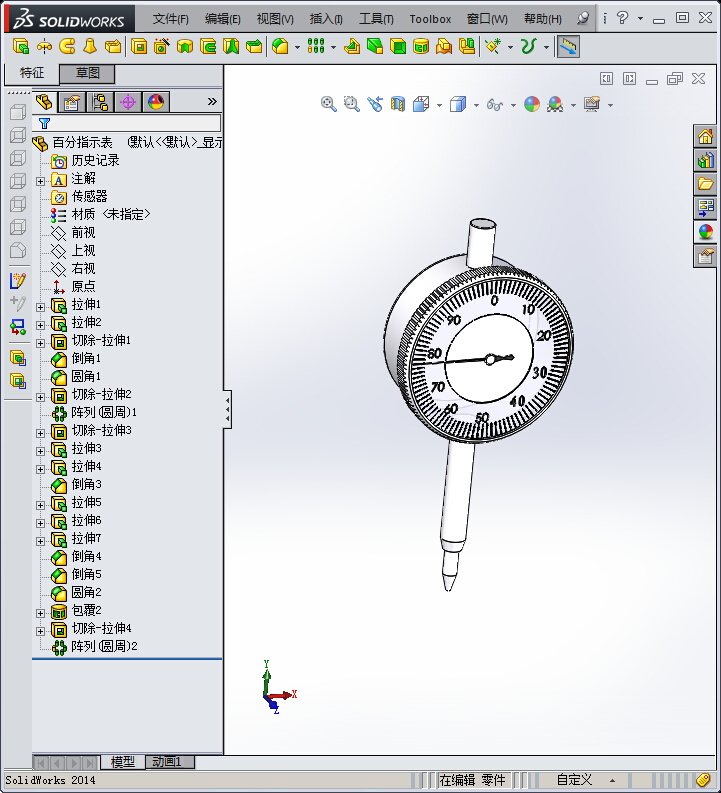Open the 帮助(H) menu

click(543, 19)
